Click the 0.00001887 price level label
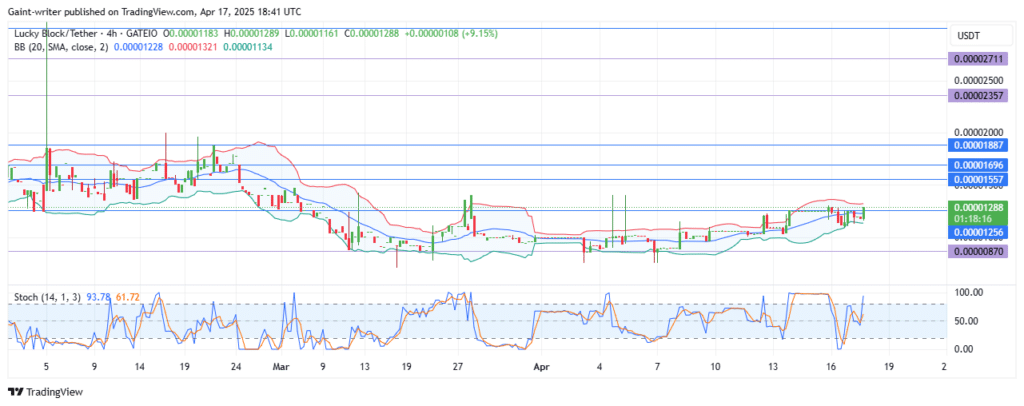 coord(978,145)
